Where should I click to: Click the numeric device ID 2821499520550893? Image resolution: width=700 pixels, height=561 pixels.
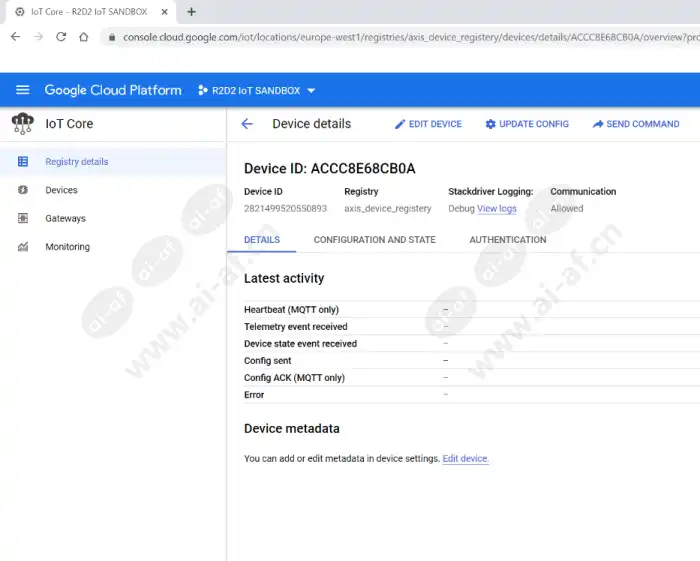(x=285, y=208)
